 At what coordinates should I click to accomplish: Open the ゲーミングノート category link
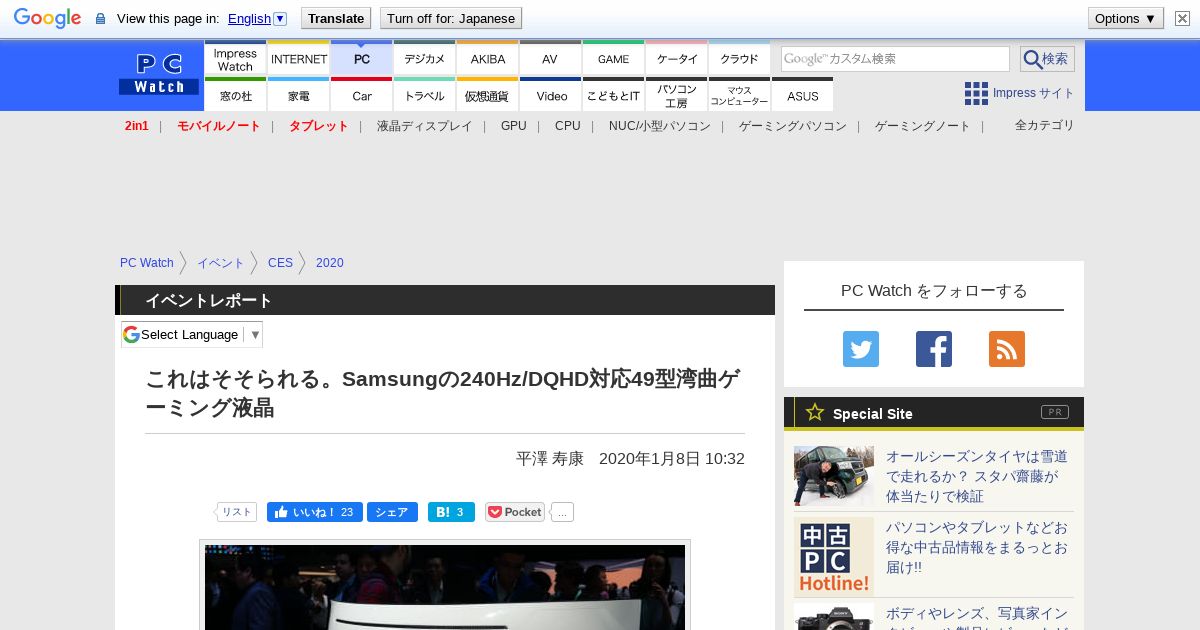pyautogui.click(x=923, y=126)
